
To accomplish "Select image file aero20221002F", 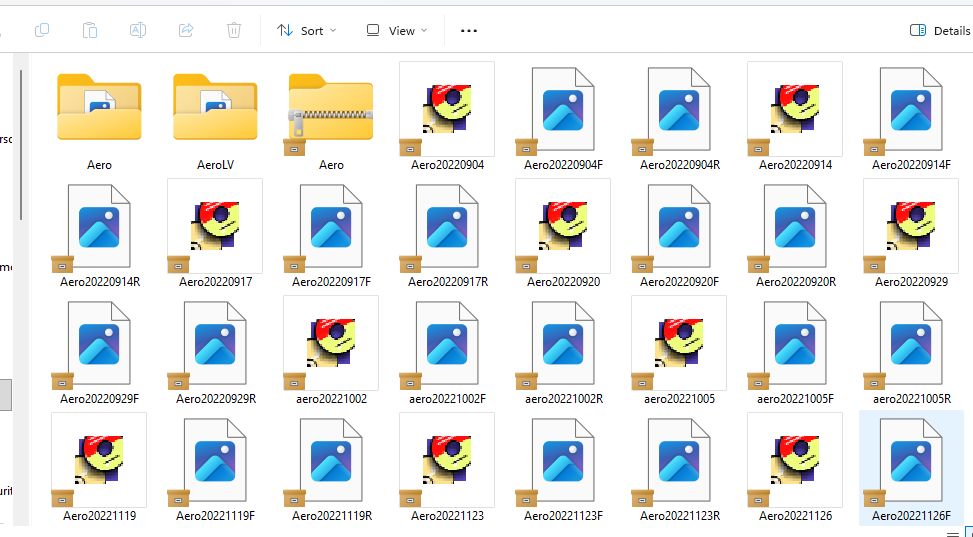I will click(x=447, y=351).
